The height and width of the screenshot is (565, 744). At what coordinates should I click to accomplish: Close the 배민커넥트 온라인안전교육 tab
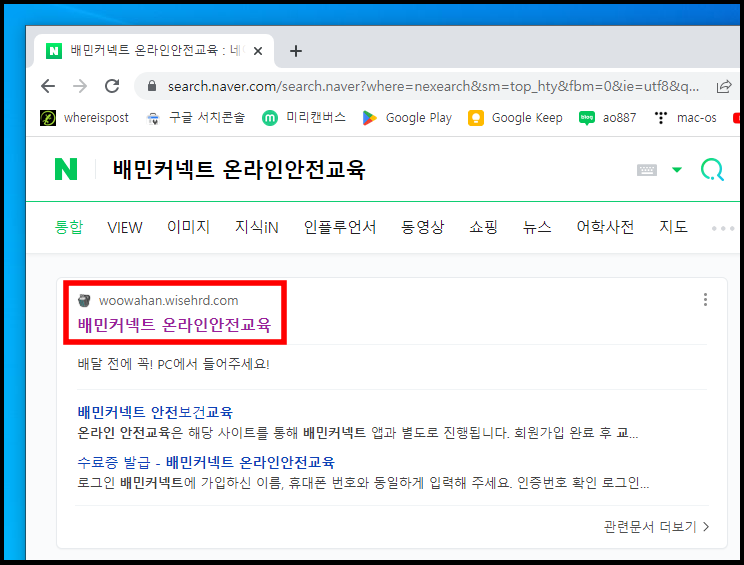[x=258, y=51]
